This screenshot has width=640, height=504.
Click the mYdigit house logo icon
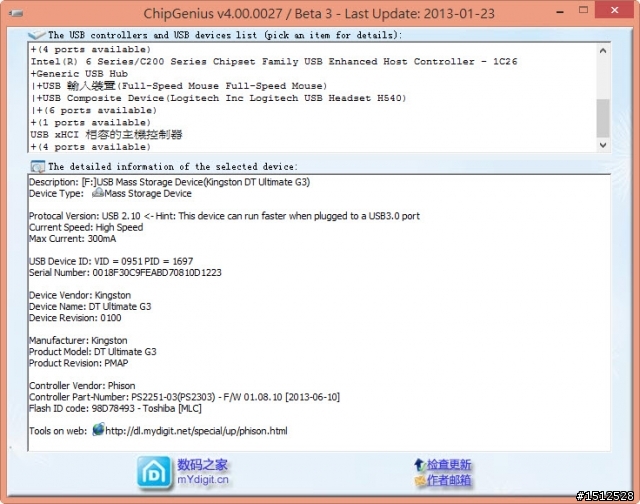[154, 473]
